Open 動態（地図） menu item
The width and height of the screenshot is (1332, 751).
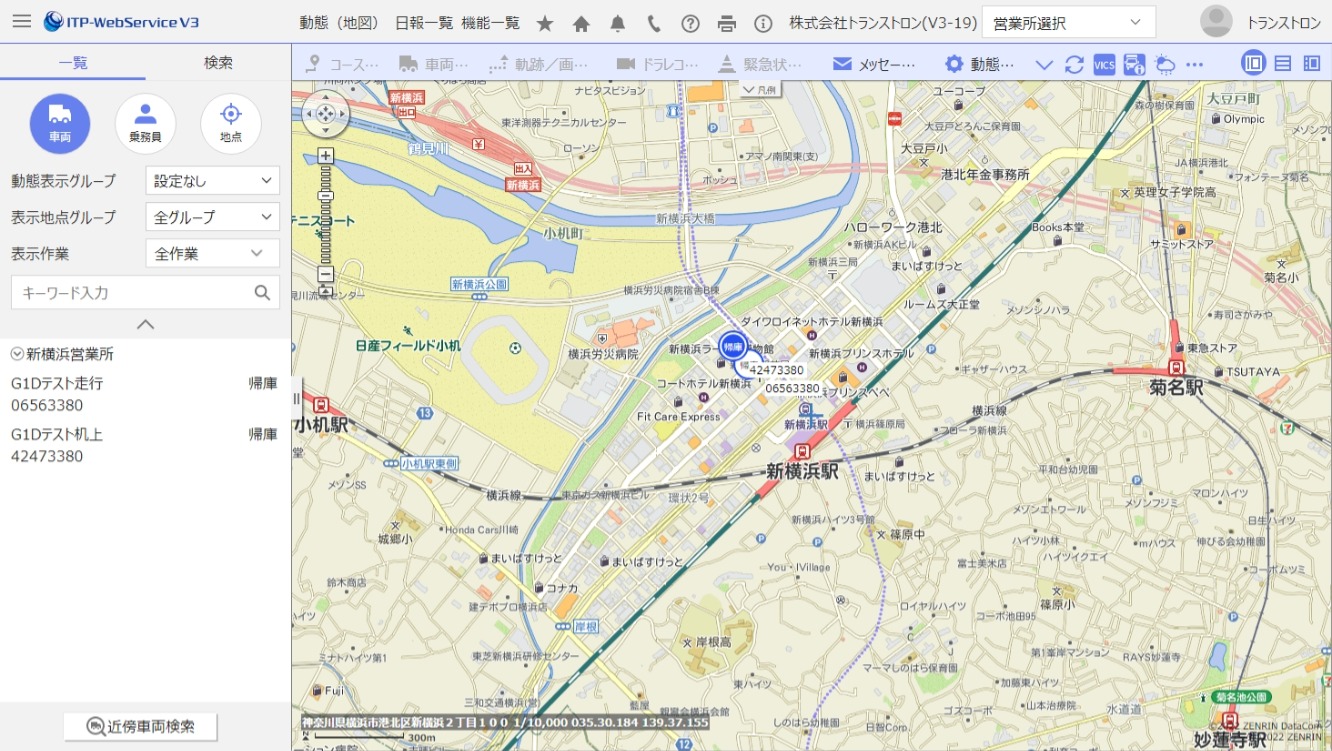(x=340, y=23)
